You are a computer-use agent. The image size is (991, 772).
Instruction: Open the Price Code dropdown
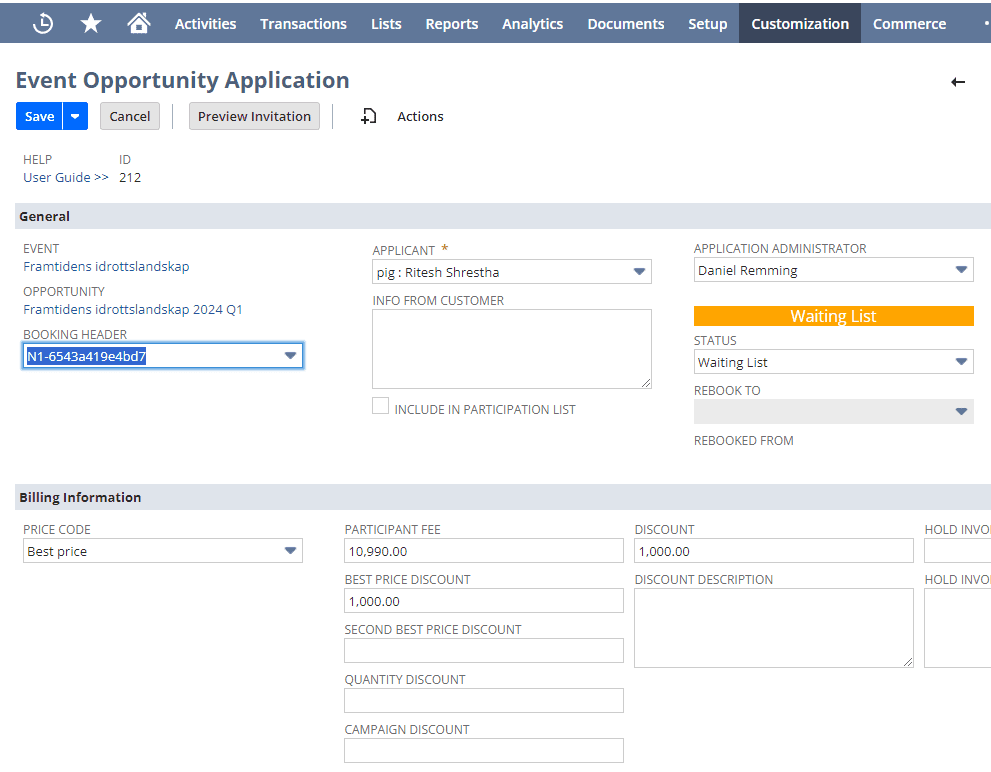[290, 551]
